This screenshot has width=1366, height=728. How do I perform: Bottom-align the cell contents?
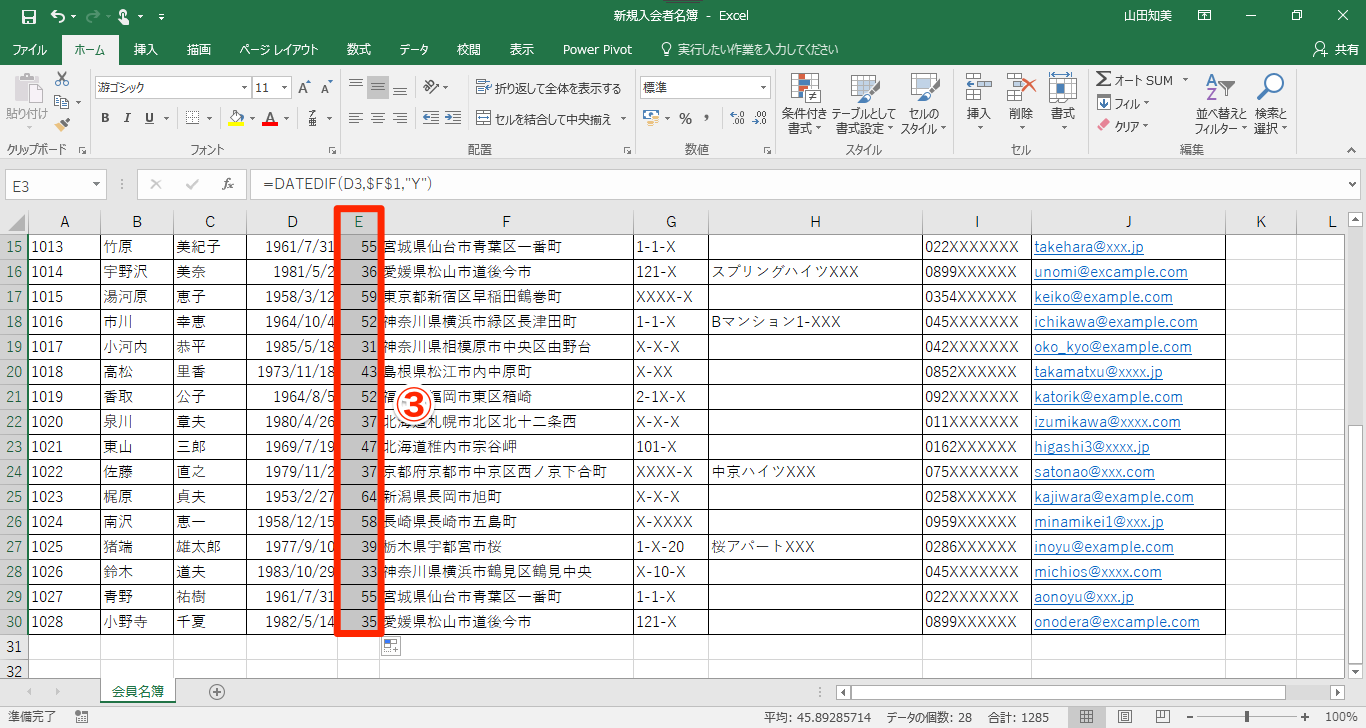pyautogui.click(x=400, y=88)
